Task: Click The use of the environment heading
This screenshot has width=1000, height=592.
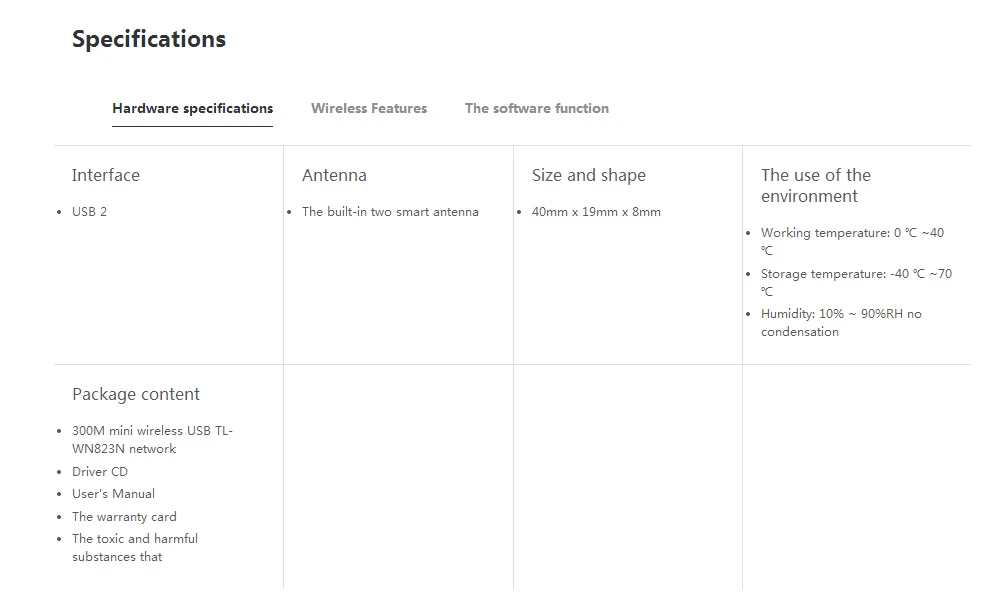Action: coord(816,185)
